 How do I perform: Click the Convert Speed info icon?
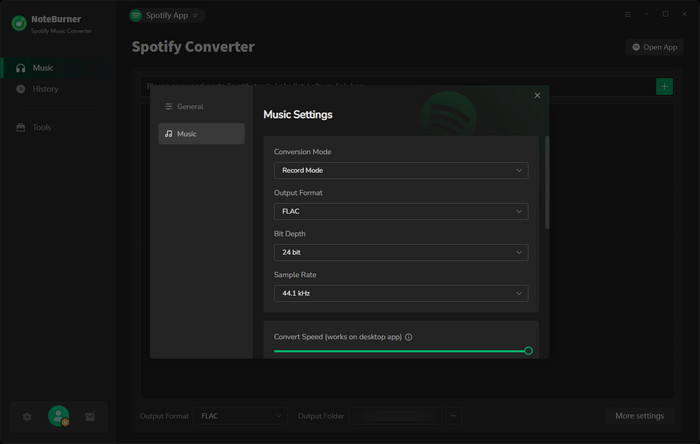click(409, 337)
